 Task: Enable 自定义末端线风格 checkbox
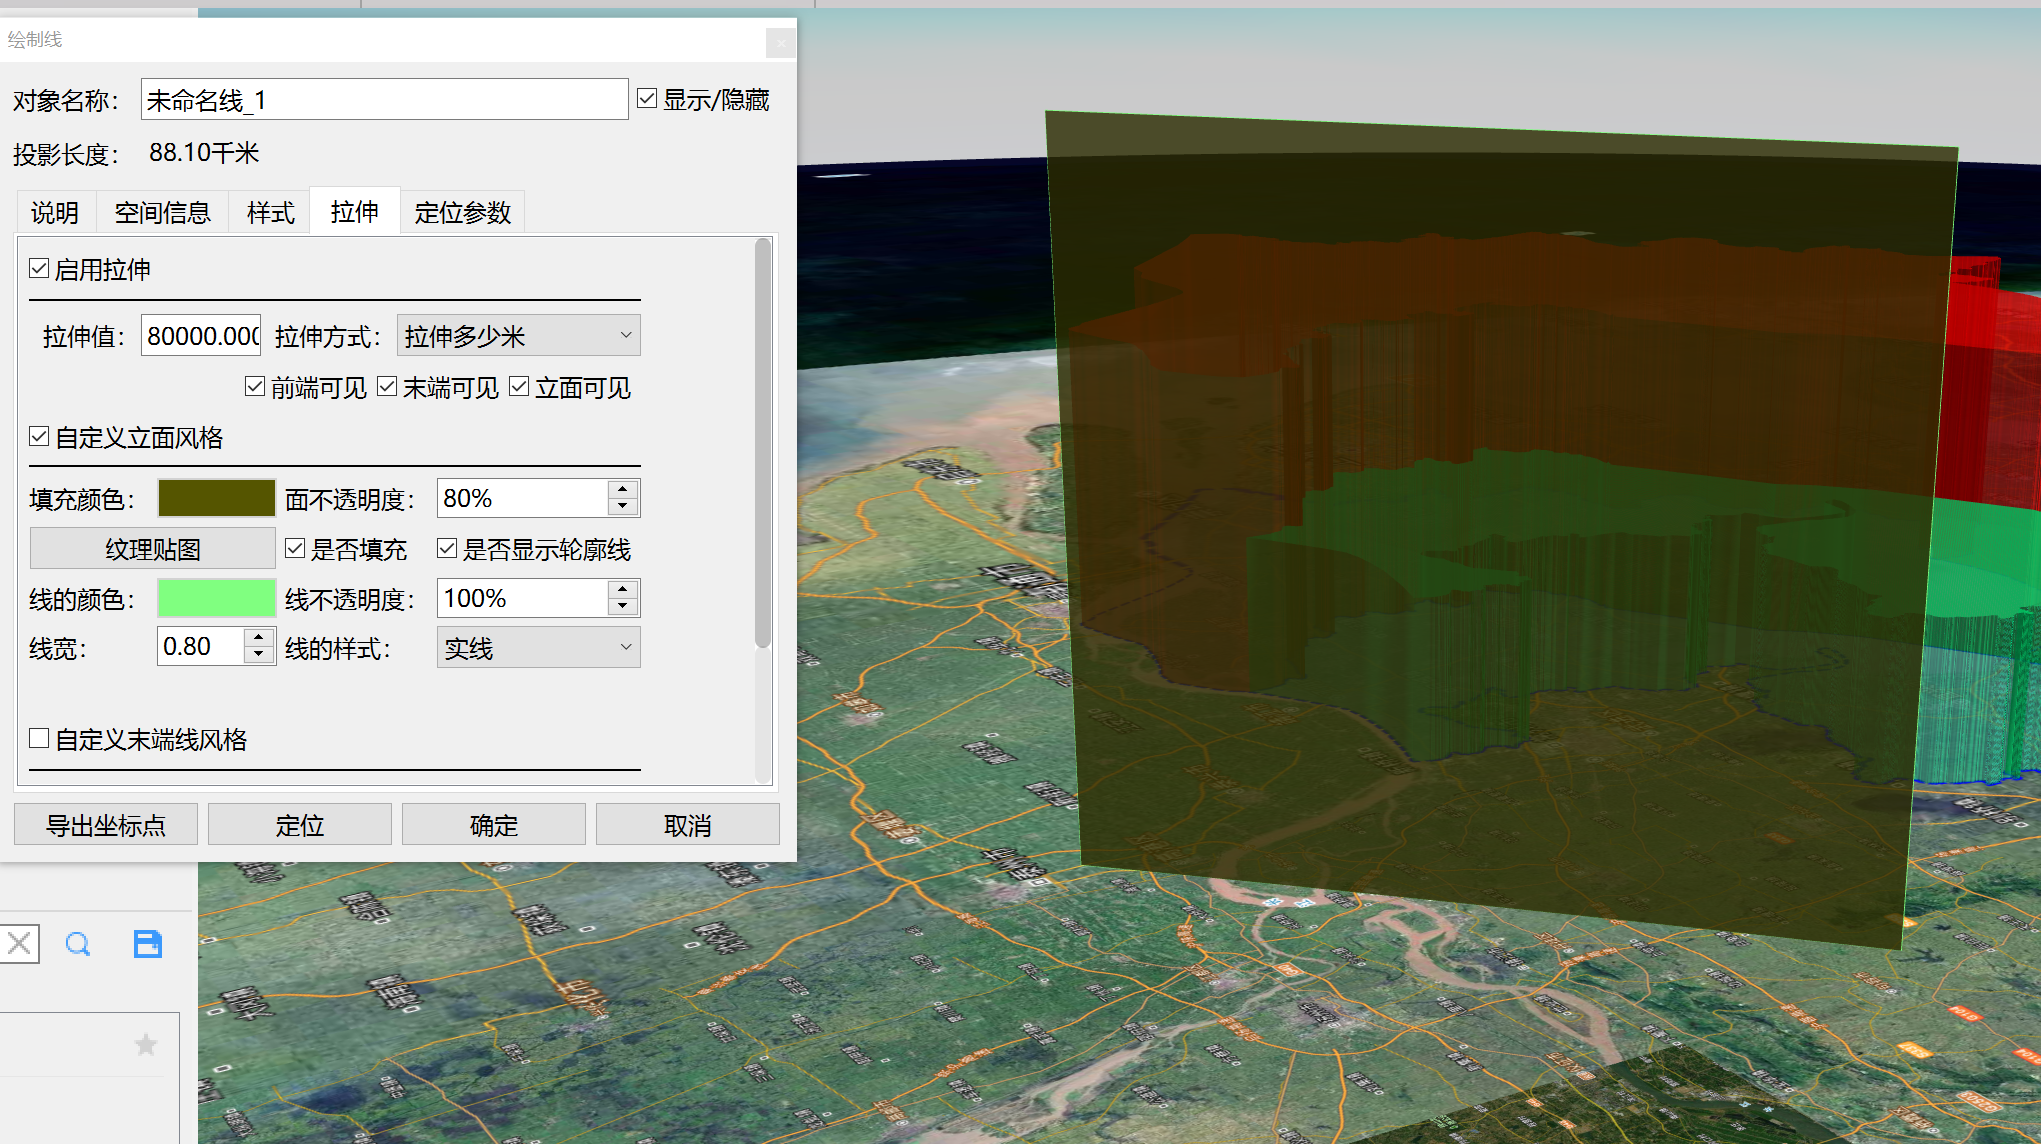click(40, 739)
